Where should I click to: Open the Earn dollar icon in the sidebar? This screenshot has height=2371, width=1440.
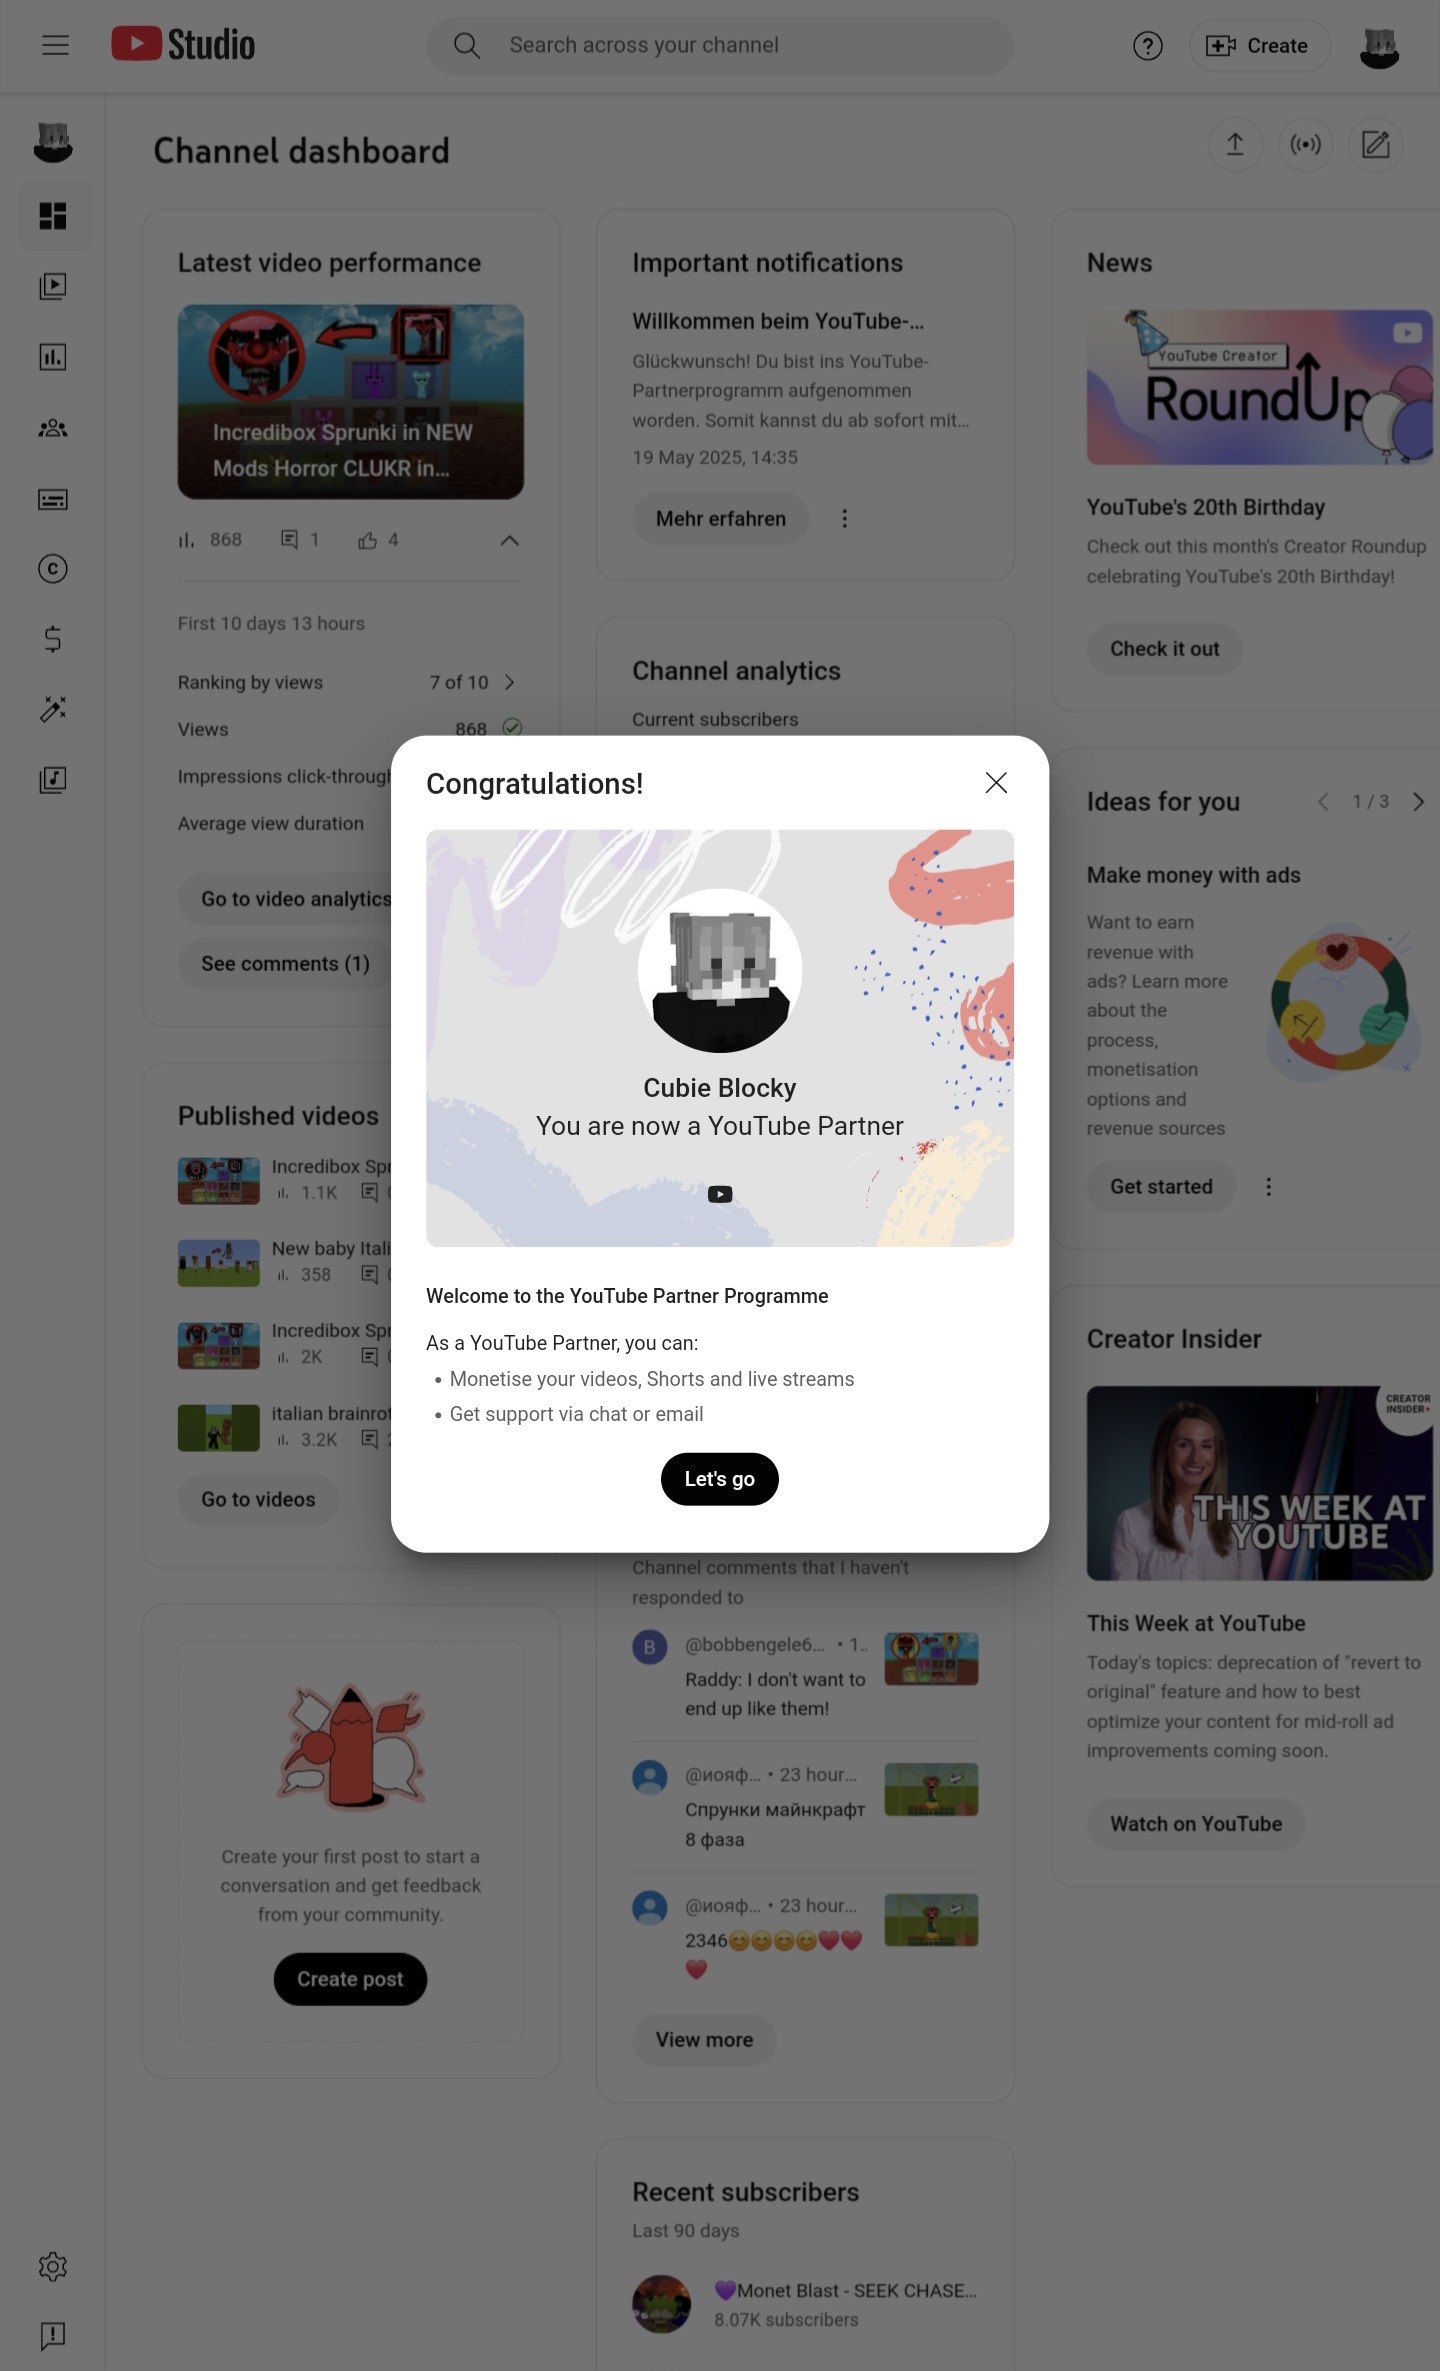coord(53,639)
